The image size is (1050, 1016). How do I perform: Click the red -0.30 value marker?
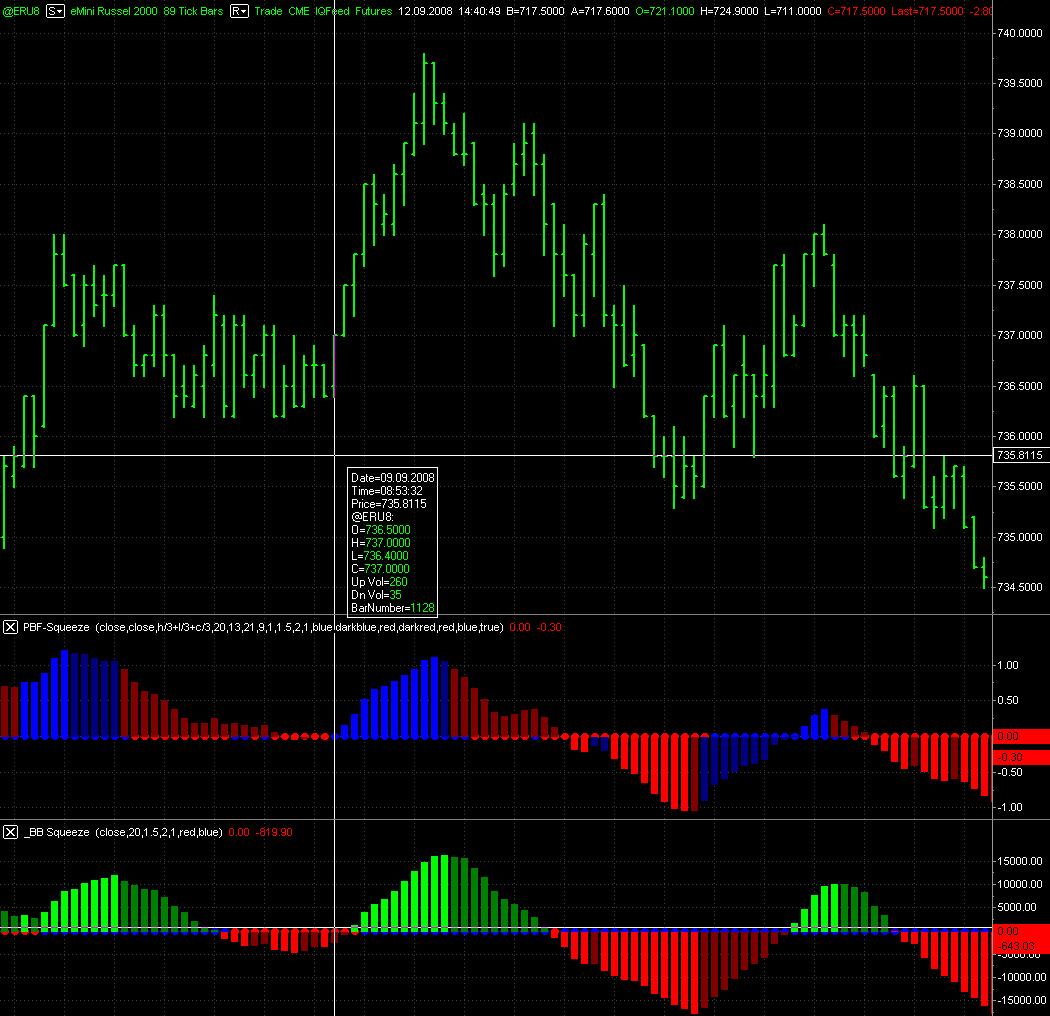coord(1020,757)
